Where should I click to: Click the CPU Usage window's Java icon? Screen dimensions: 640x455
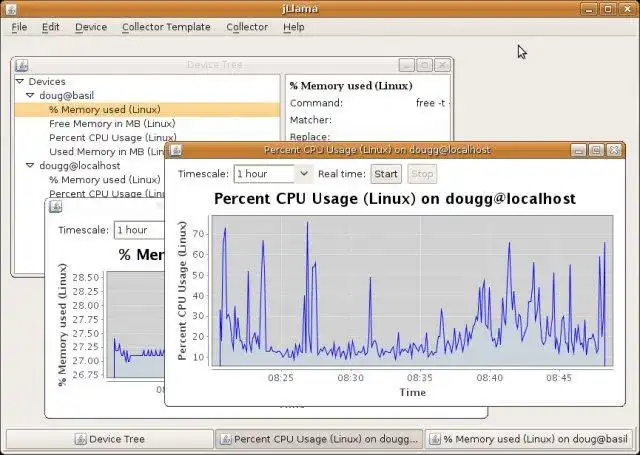176,150
